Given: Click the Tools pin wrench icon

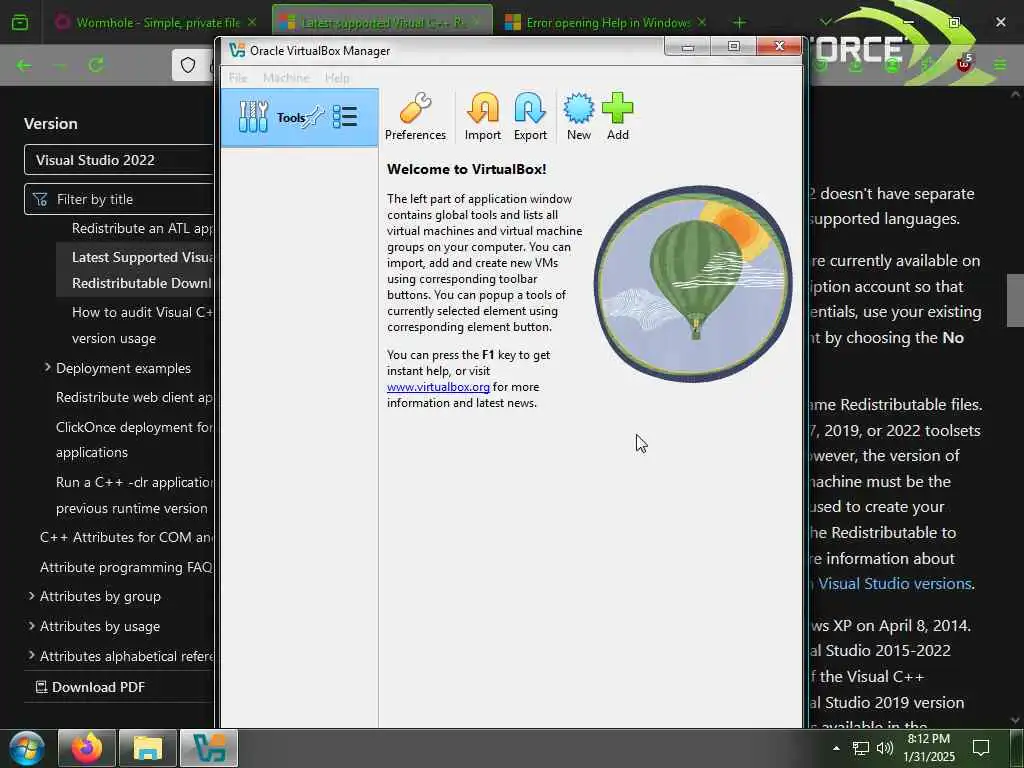Looking at the screenshot, I should (315, 117).
